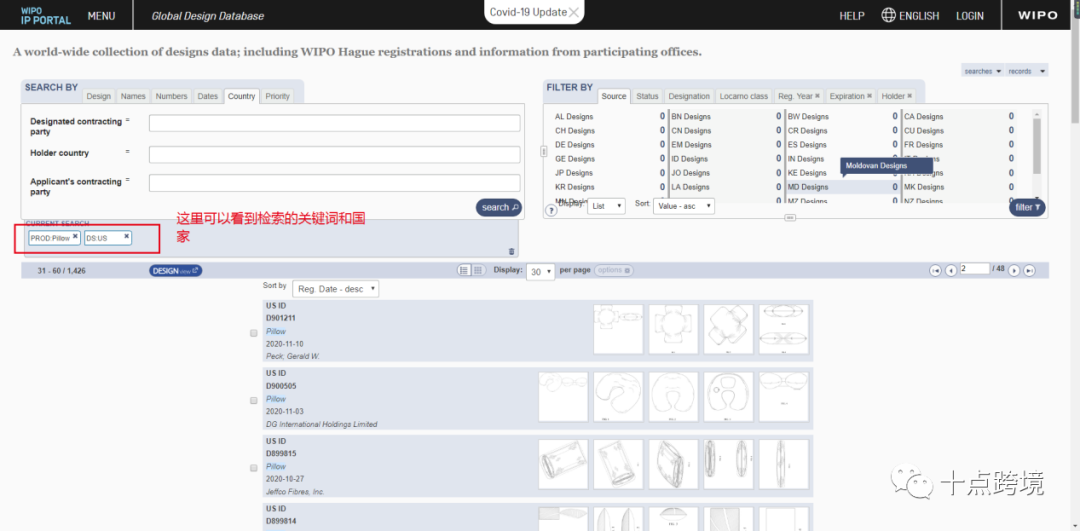Open first thumbnail of D901211
Screen dimensions: 1080x531
(618, 330)
